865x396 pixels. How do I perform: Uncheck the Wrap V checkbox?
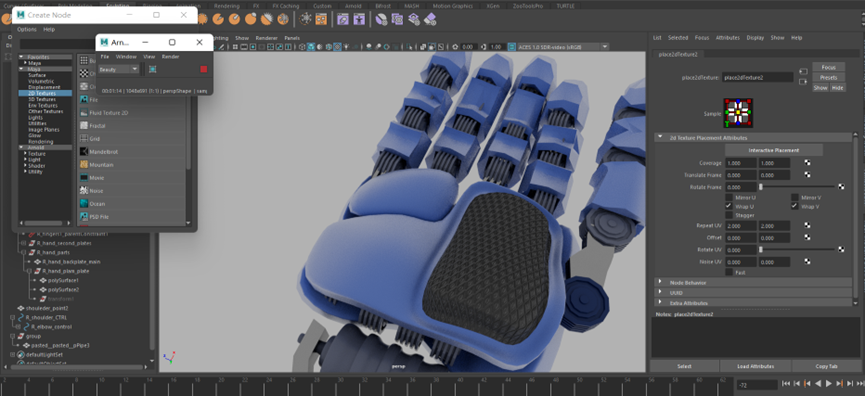(794, 206)
